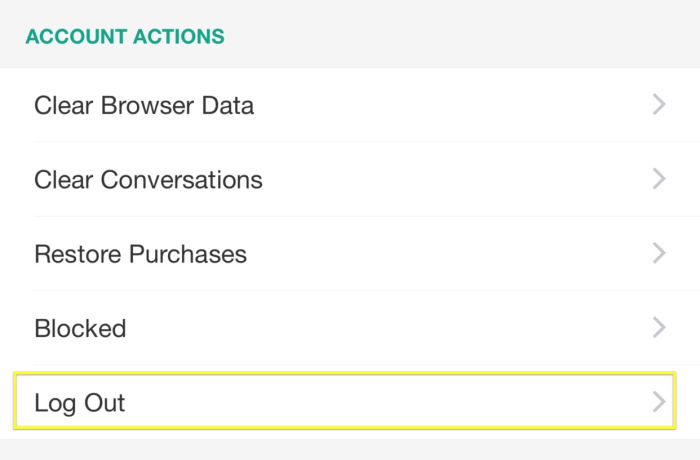Click the divider between Blocked and Log Out

click(x=350, y=365)
